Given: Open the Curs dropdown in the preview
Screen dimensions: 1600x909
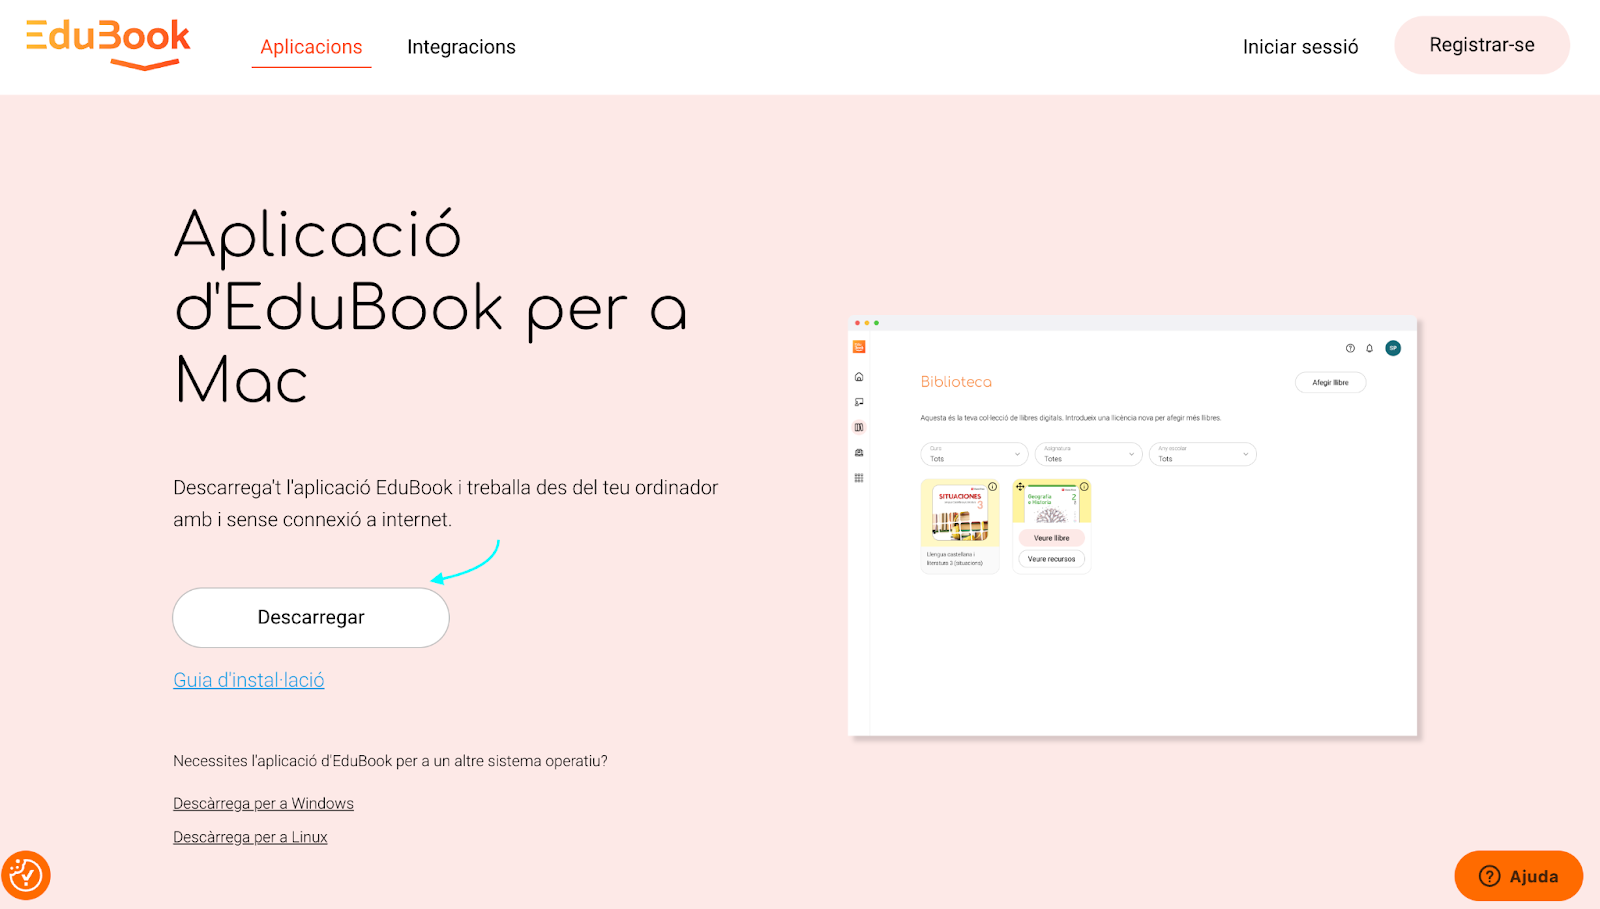Looking at the screenshot, I should click(974, 454).
